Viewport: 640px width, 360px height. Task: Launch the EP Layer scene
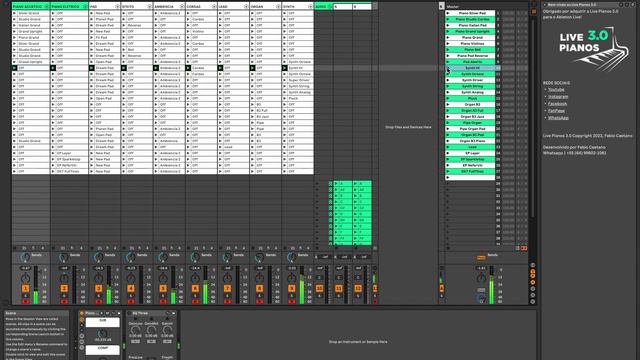(x=448, y=153)
